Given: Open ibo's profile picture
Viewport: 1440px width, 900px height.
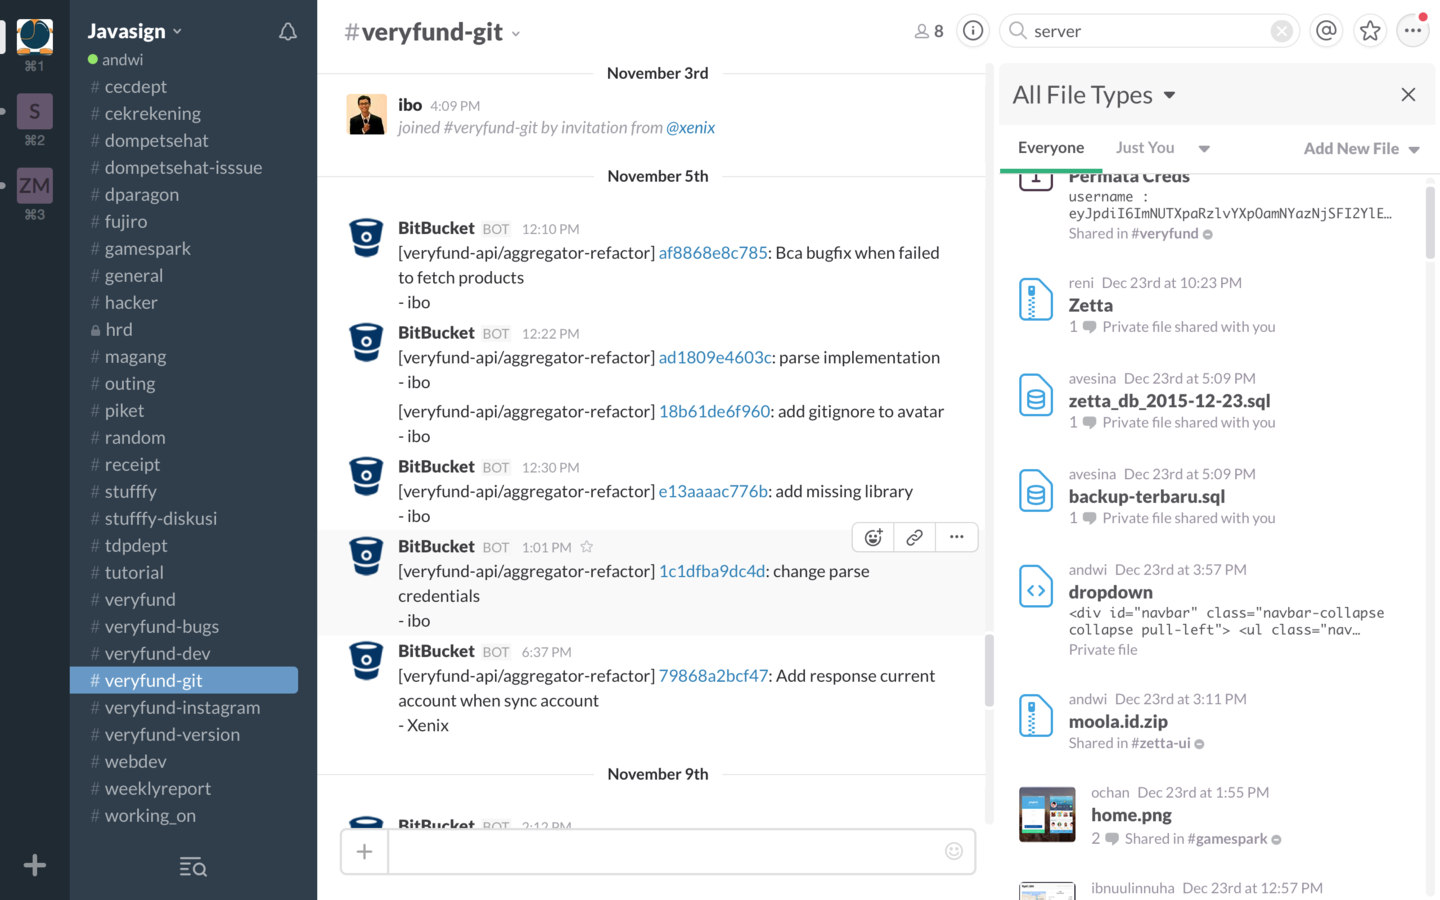Looking at the screenshot, I should point(367,115).
